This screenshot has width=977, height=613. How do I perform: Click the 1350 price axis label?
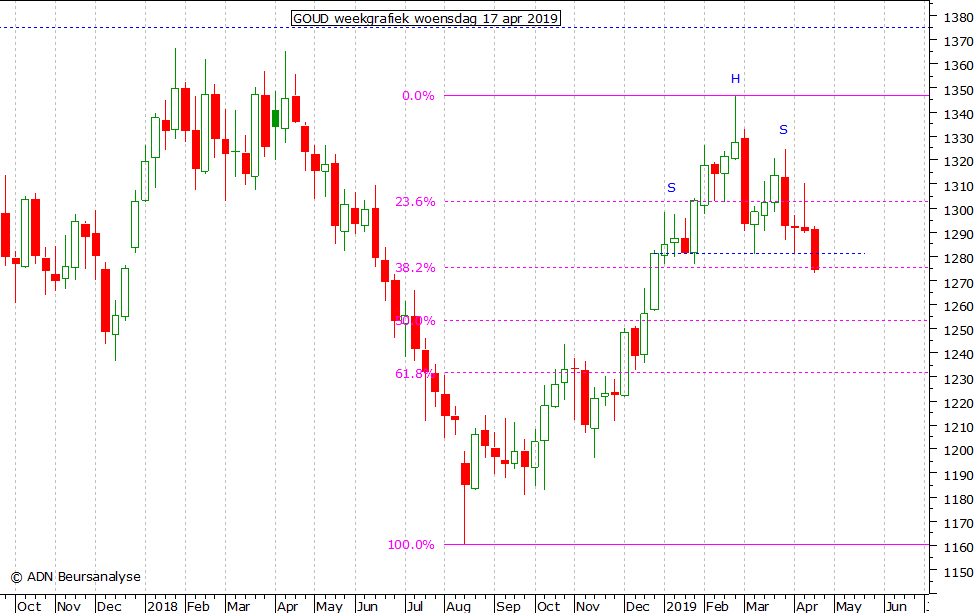tap(958, 90)
